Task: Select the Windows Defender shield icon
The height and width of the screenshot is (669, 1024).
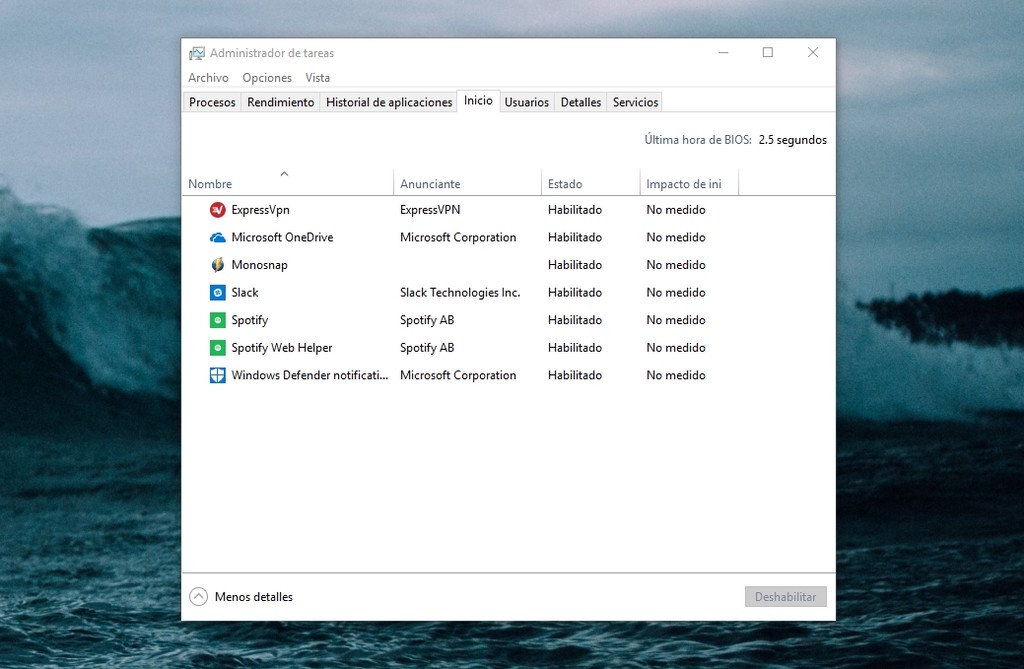Action: 217,375
